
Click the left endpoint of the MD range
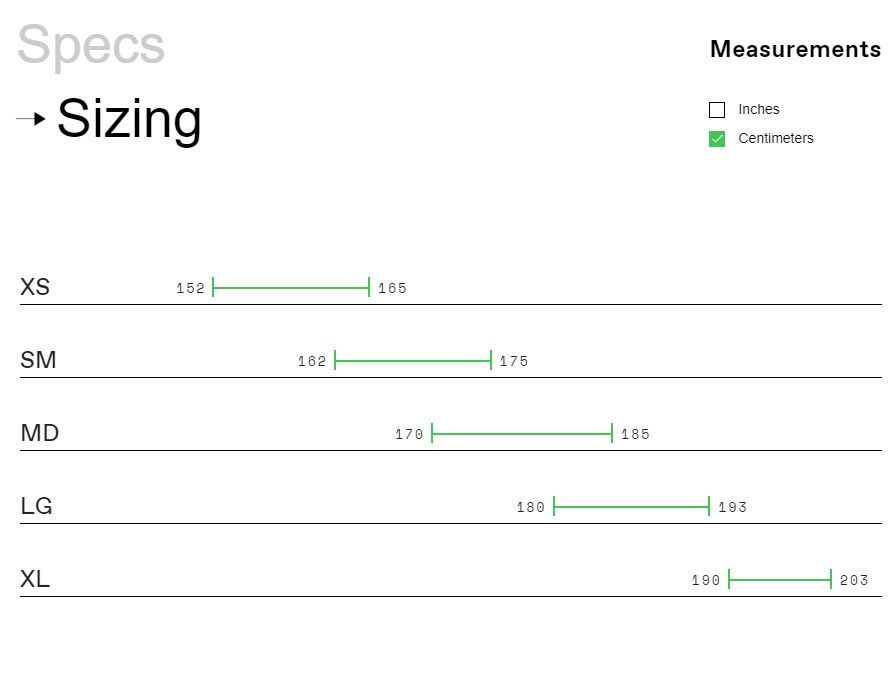433,433
